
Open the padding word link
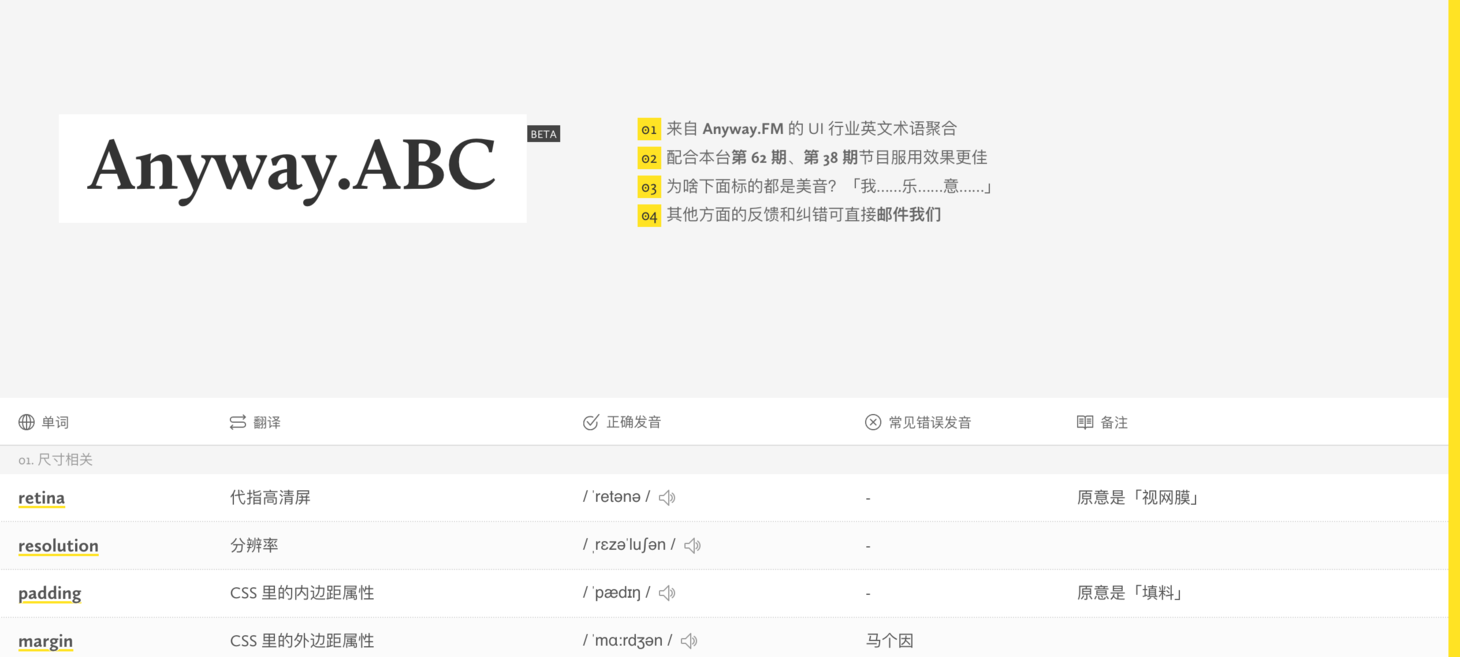pyautogui.click(x=50, y=593)
